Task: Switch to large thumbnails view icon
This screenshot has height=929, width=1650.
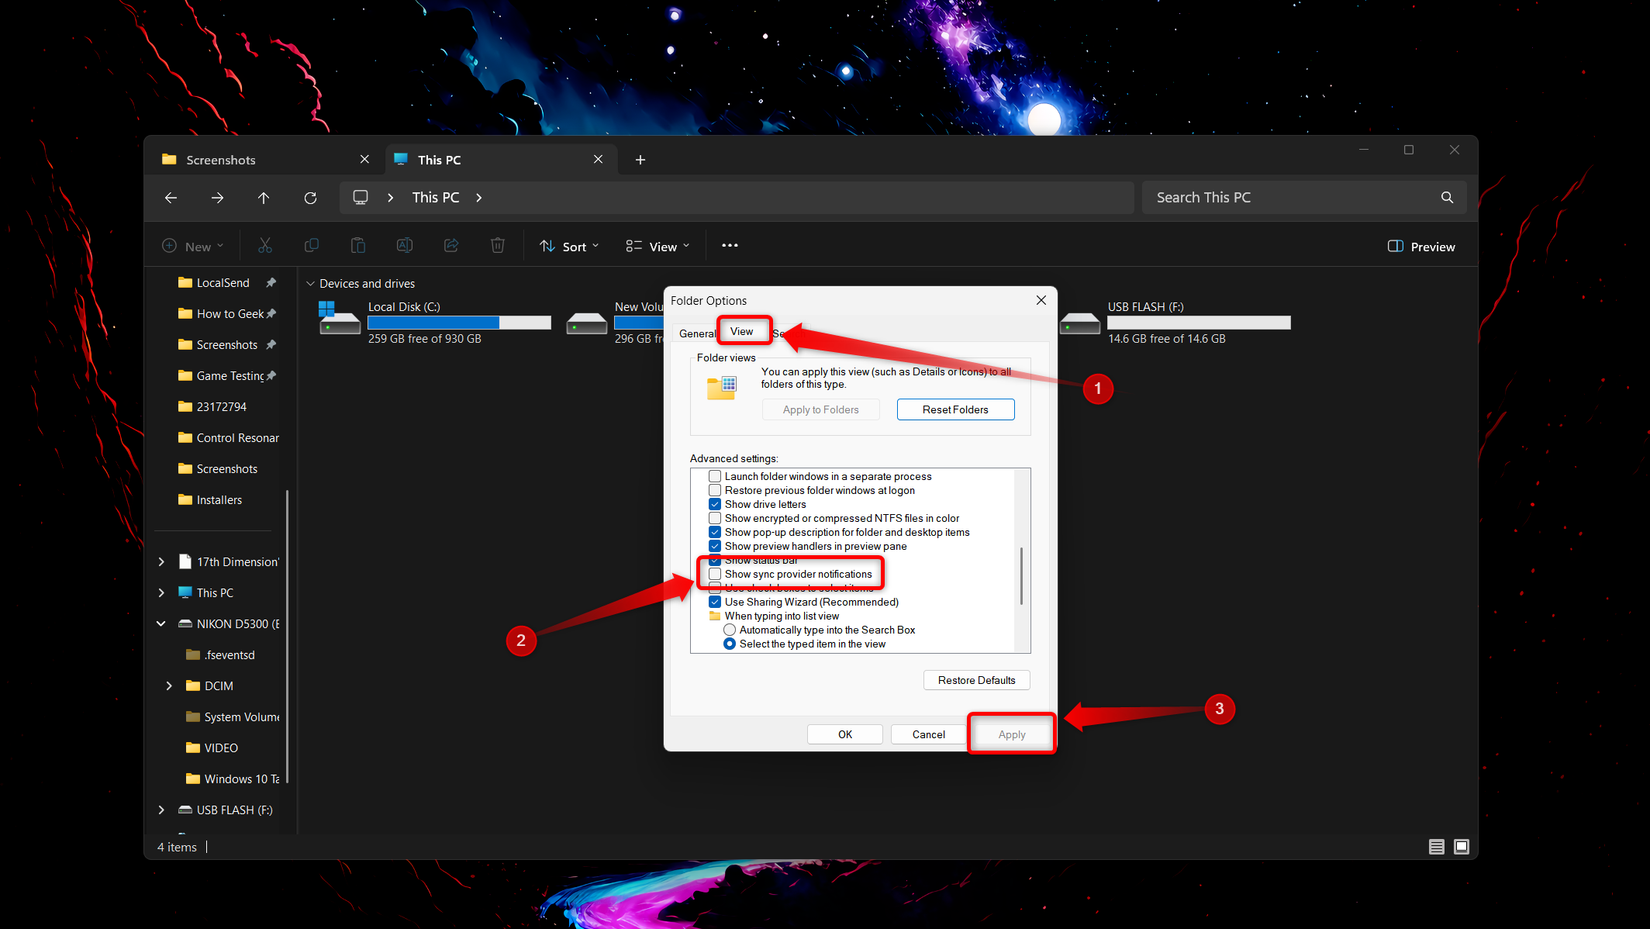Action: pos(1461,847)
